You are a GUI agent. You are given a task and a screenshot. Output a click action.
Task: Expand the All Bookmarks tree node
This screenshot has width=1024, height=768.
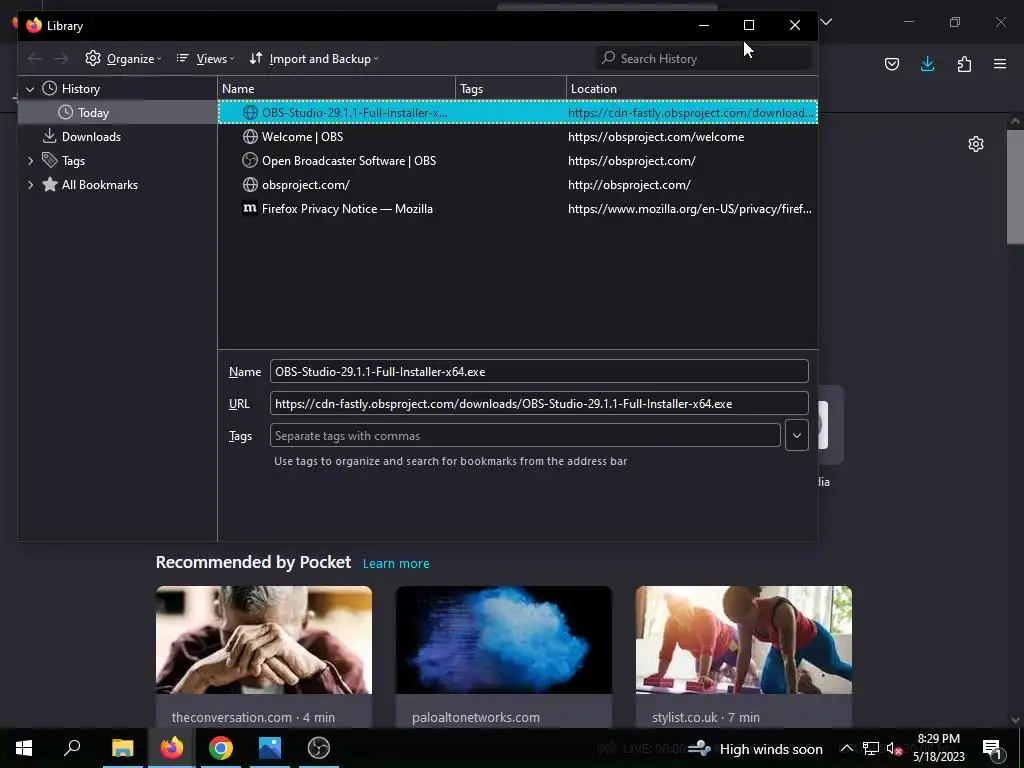coord(30,185)
